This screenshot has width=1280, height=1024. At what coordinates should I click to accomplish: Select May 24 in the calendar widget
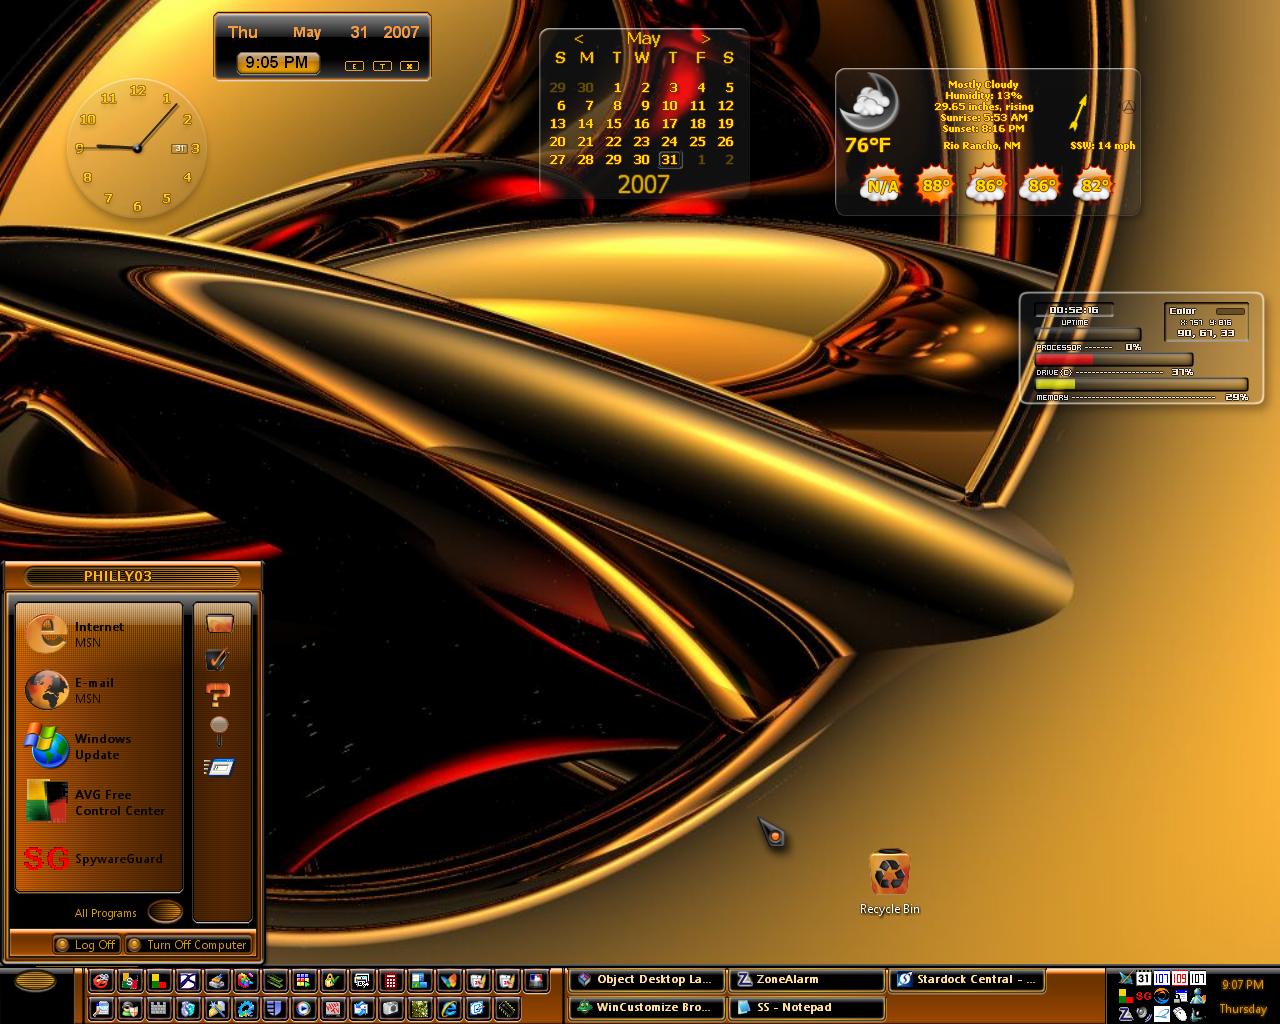click(x=669, y=141)
